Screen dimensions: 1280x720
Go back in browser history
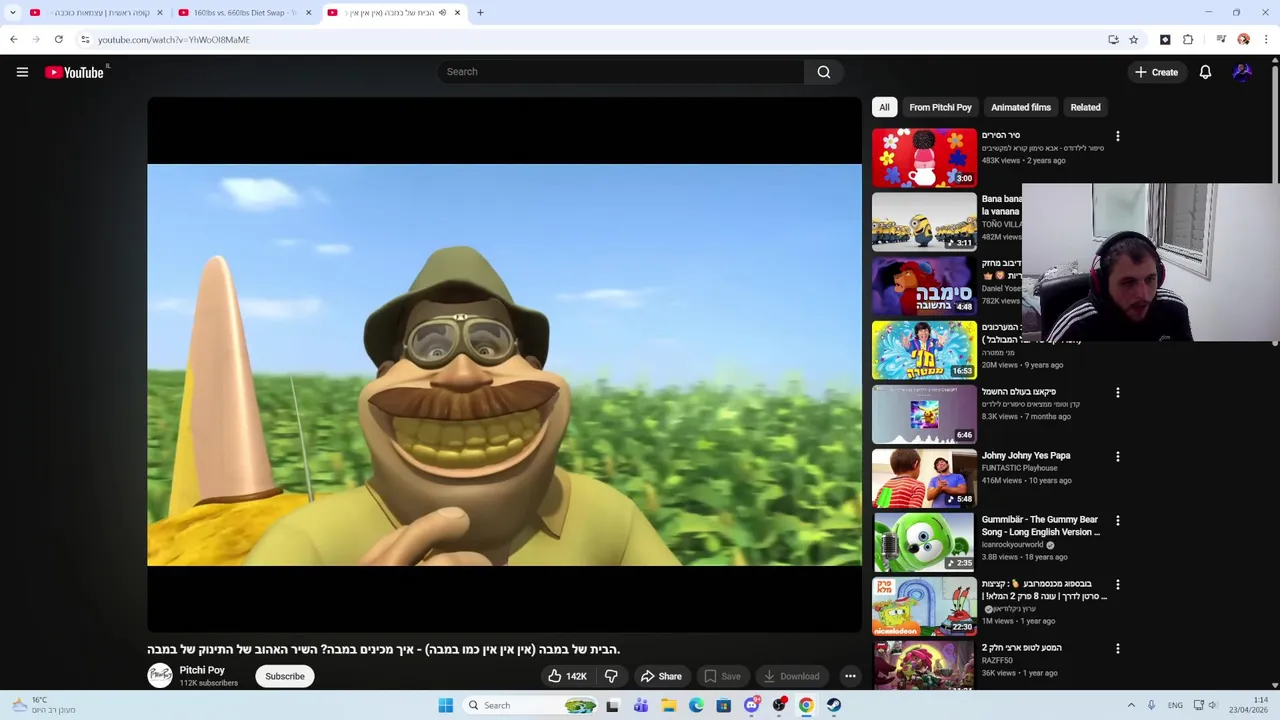click(x=13, y=40)
